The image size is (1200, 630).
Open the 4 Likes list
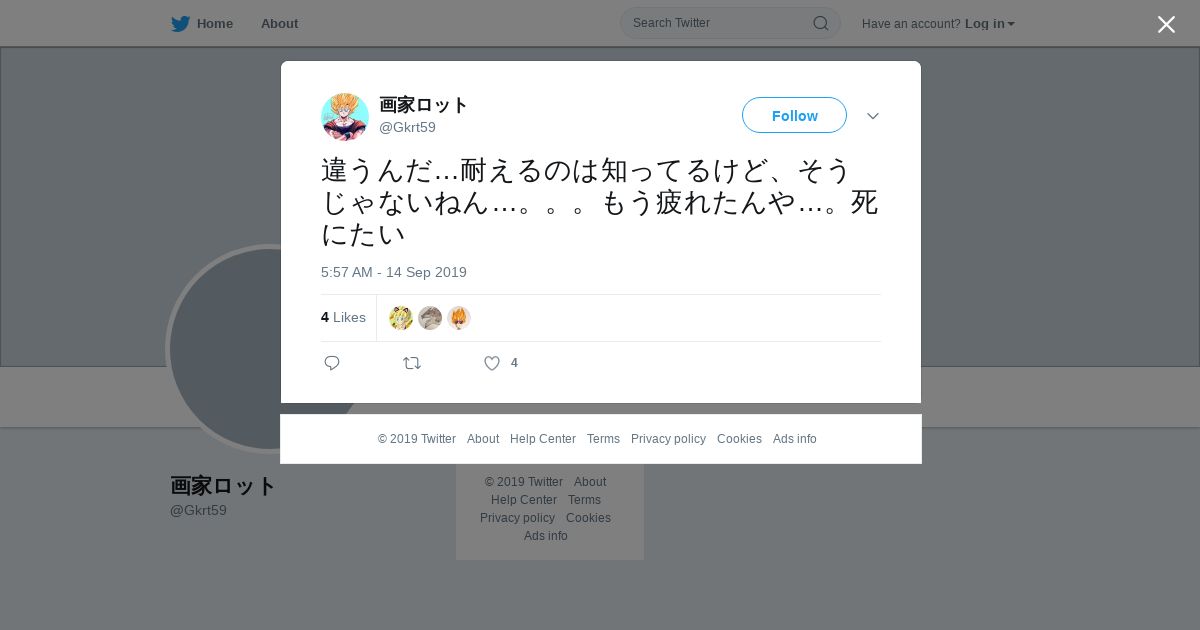pyautogui.click(x=343, y=317)
